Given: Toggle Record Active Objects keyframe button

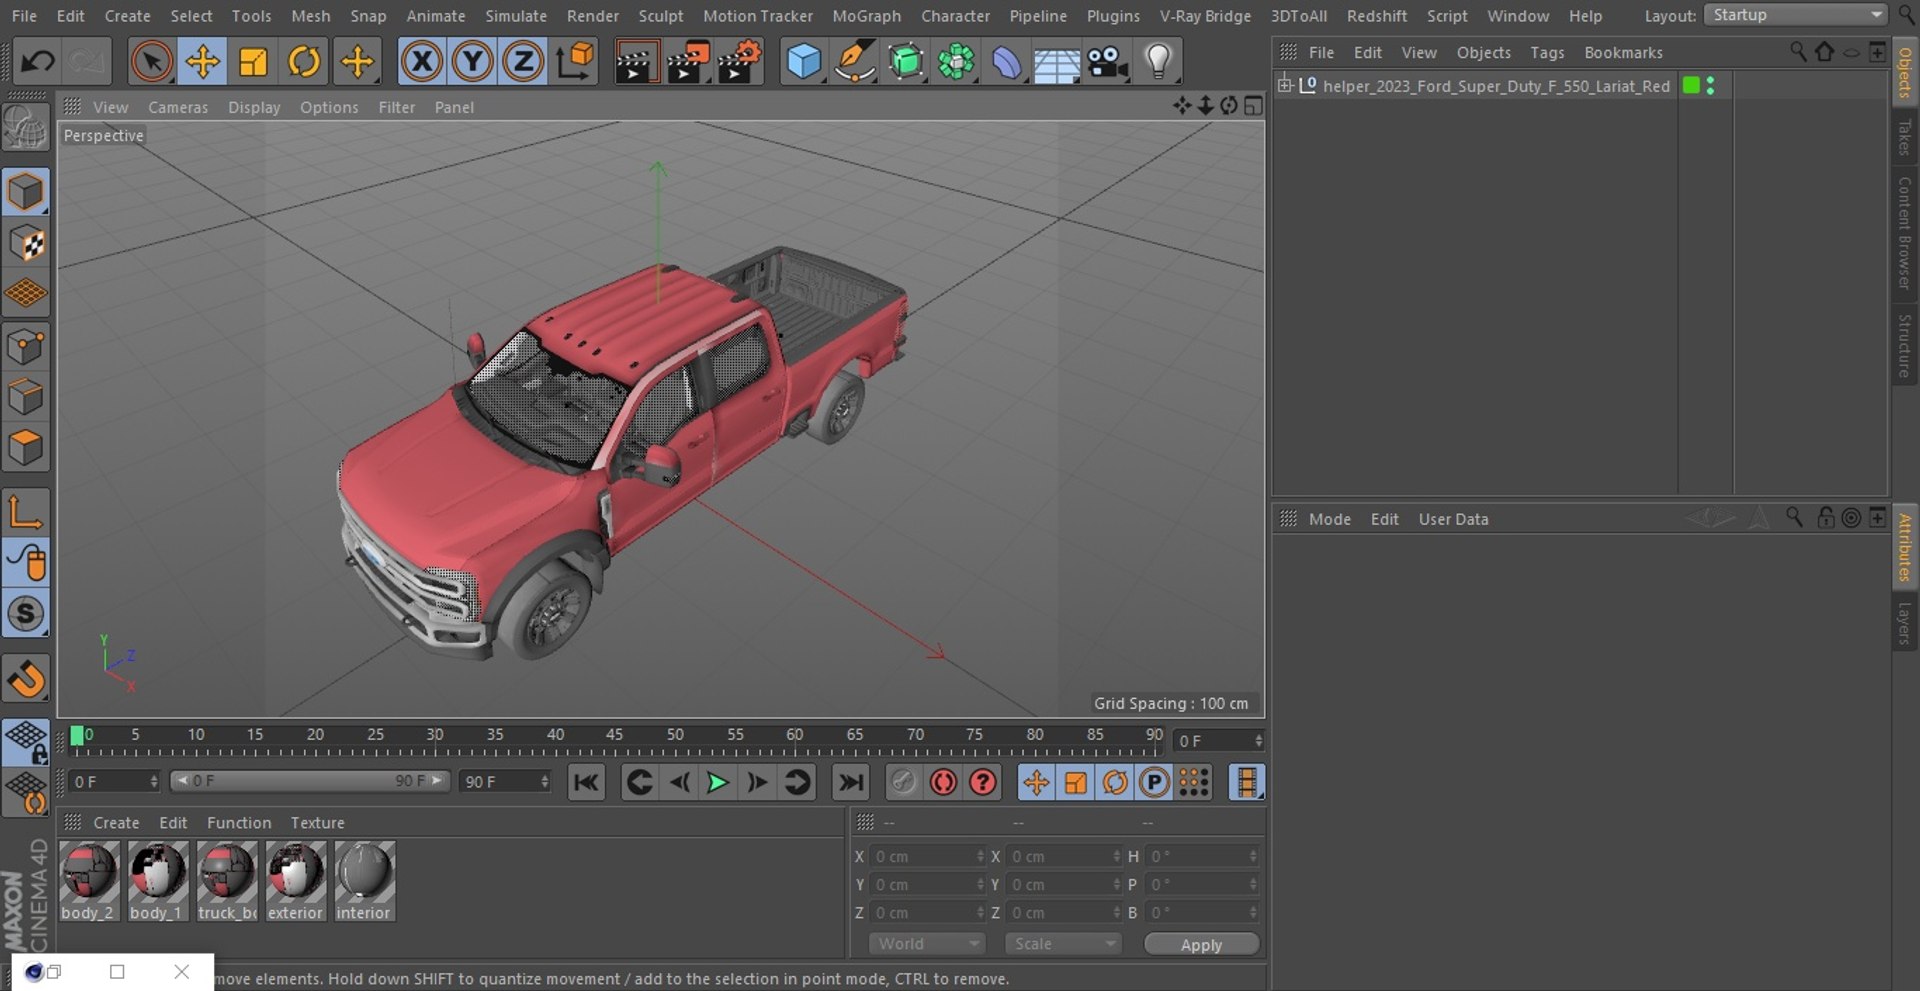Looking at the screenshot, I should (903, 782).
